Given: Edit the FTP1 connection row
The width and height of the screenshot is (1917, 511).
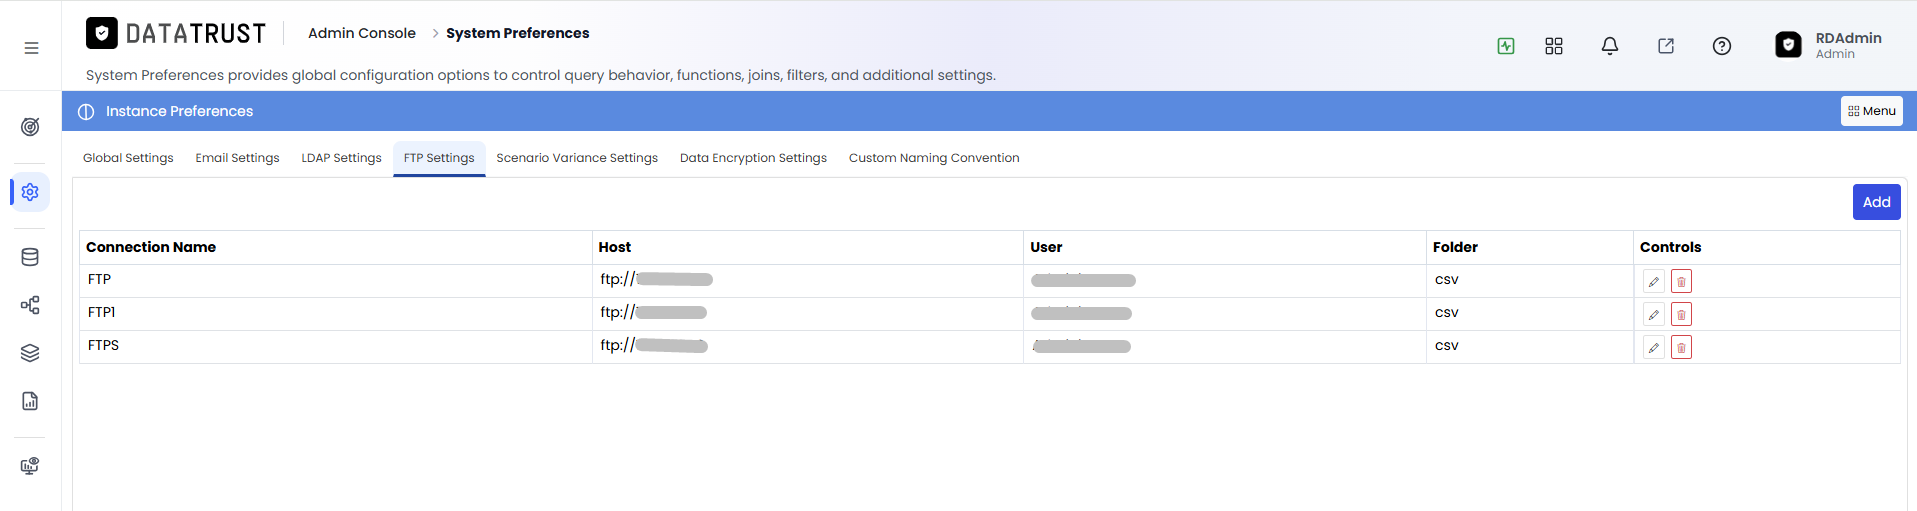Looking at the screenshot, I should [x=1654, y=315].
